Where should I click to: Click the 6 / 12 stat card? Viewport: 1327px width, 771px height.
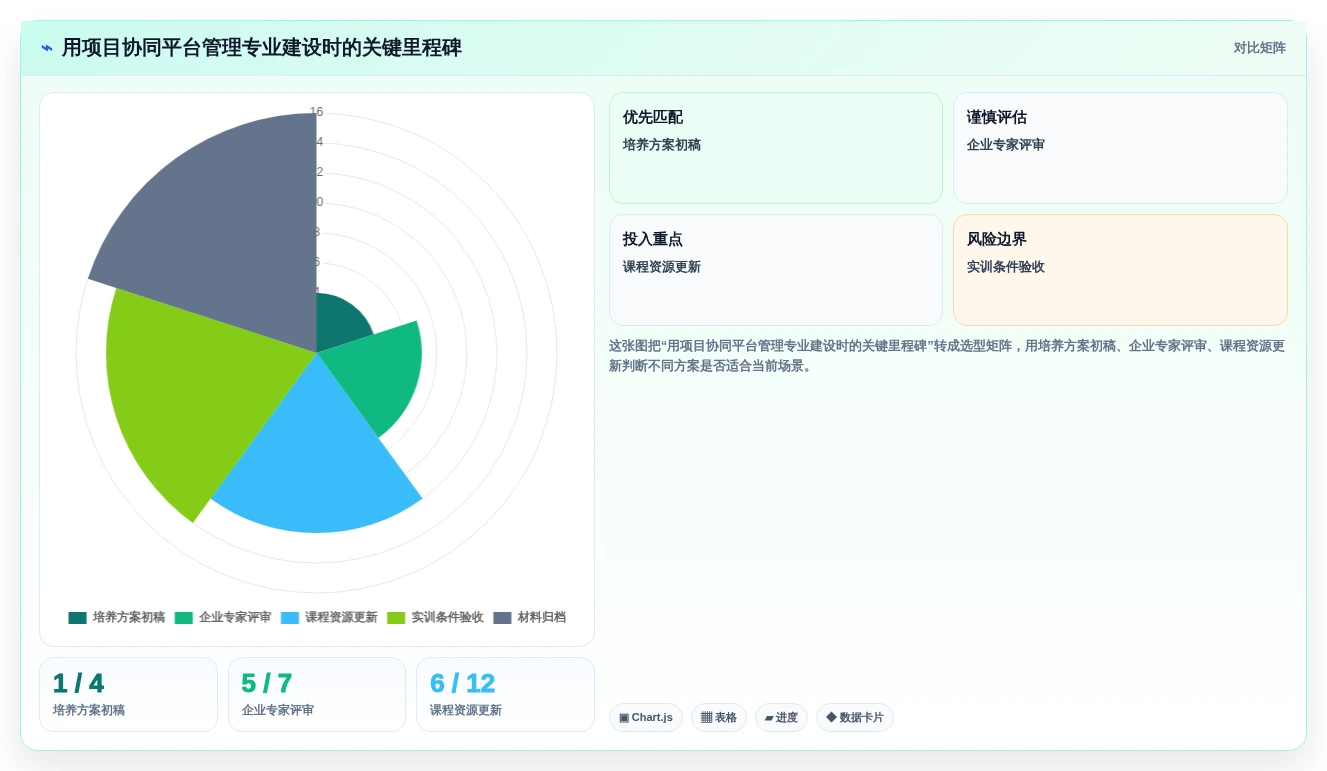(505, 694)
